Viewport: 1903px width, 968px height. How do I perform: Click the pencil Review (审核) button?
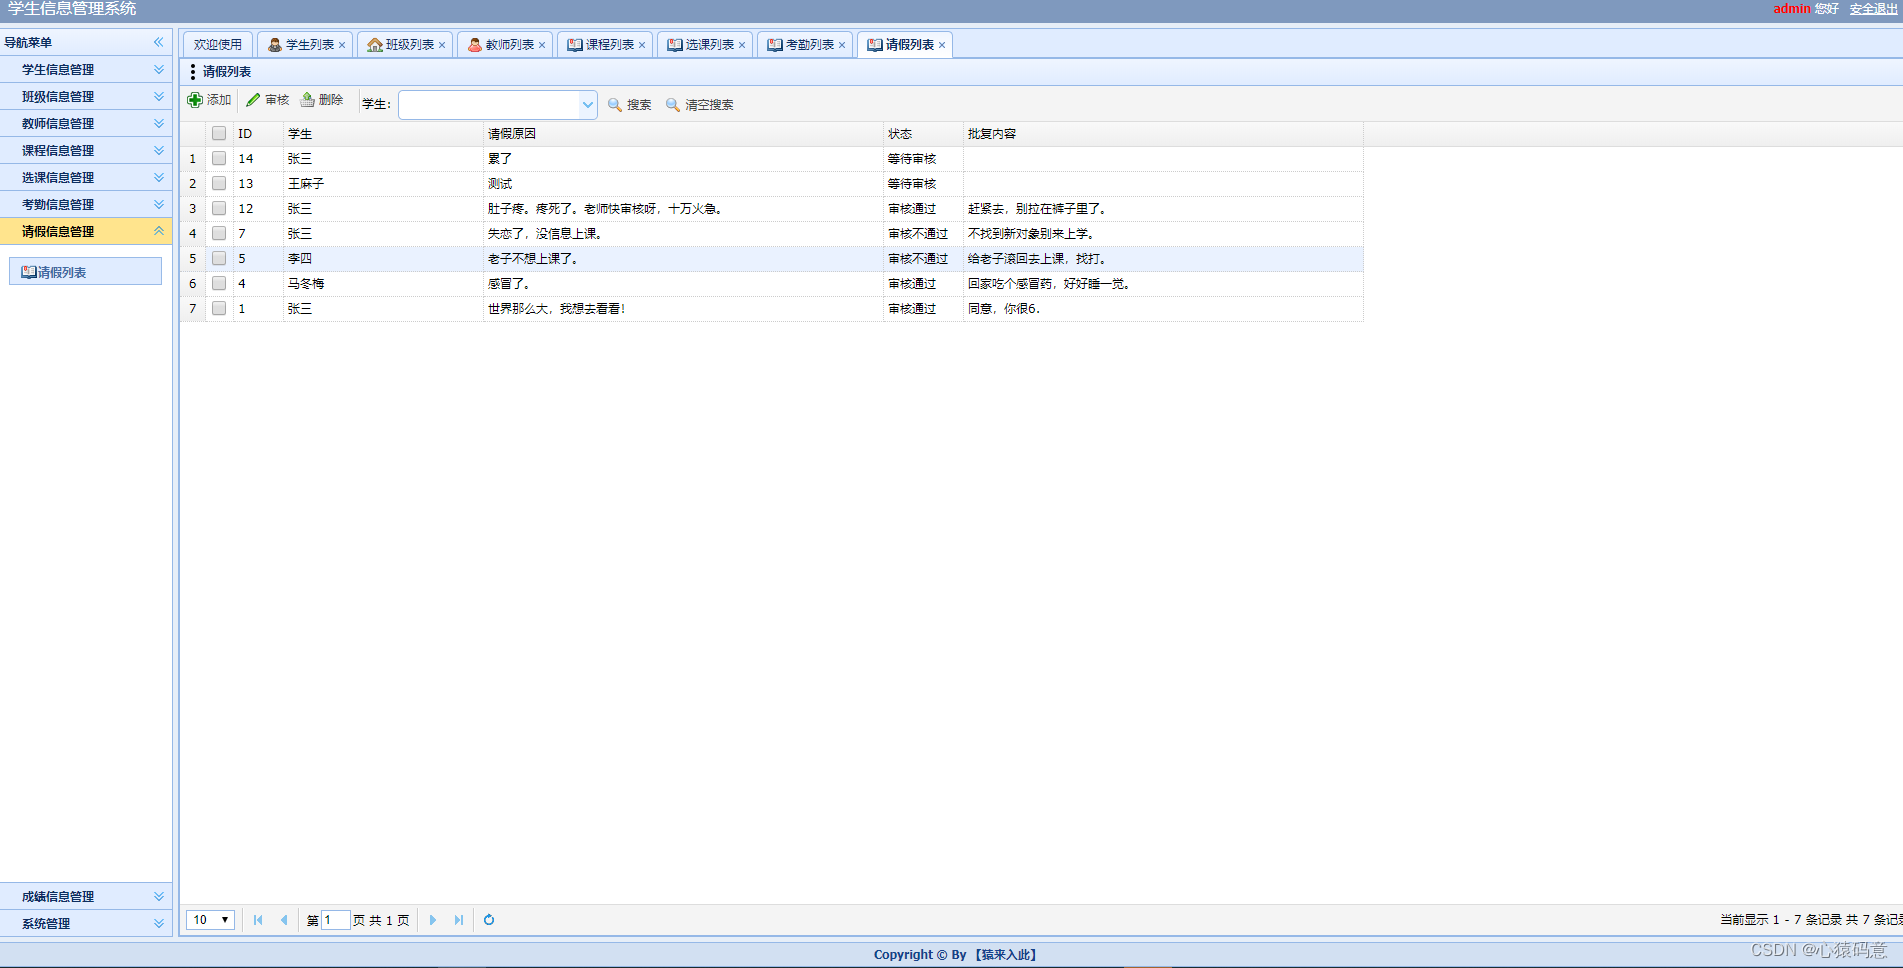[x=268, y=100]
